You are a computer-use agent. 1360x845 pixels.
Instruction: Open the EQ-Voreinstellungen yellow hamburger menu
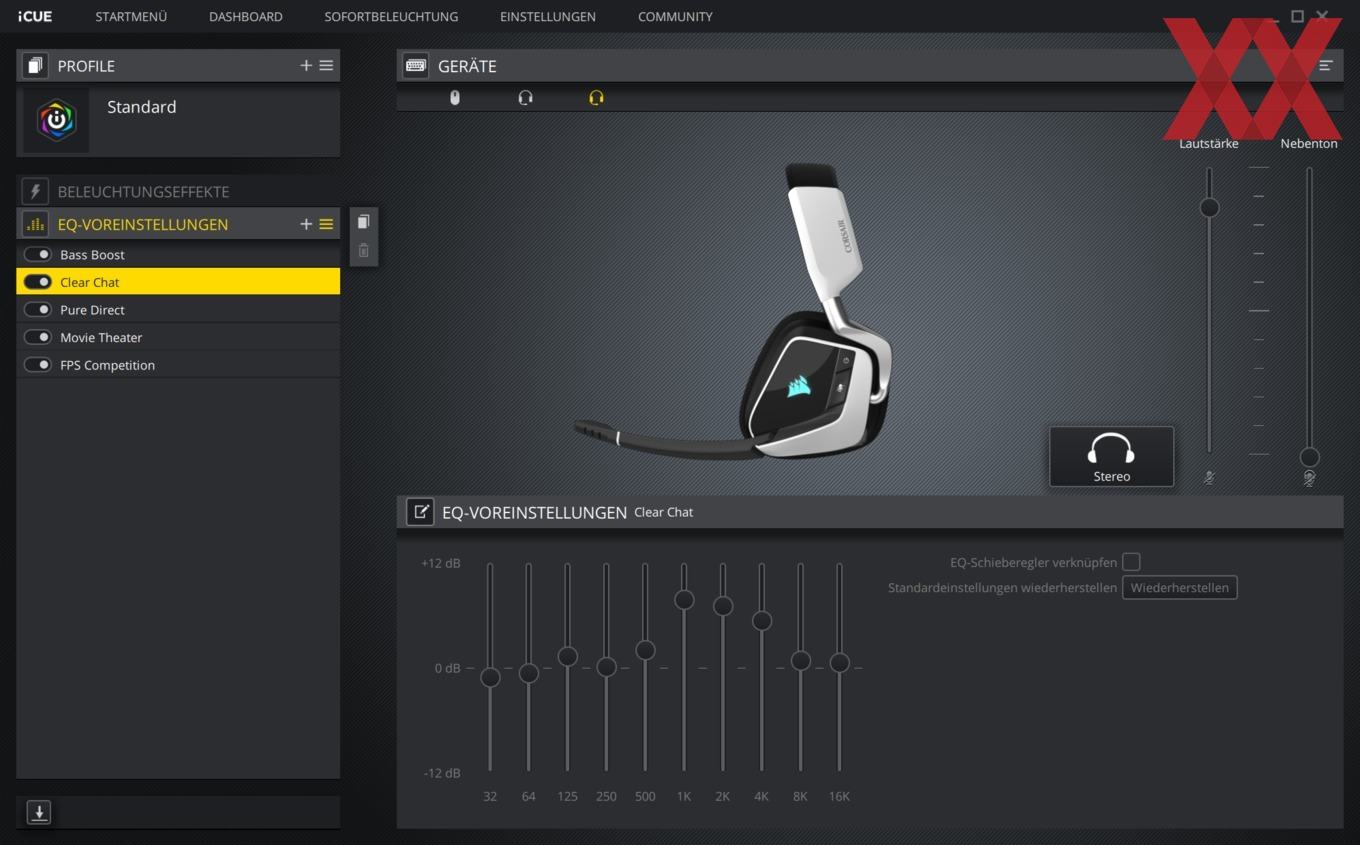326,224
